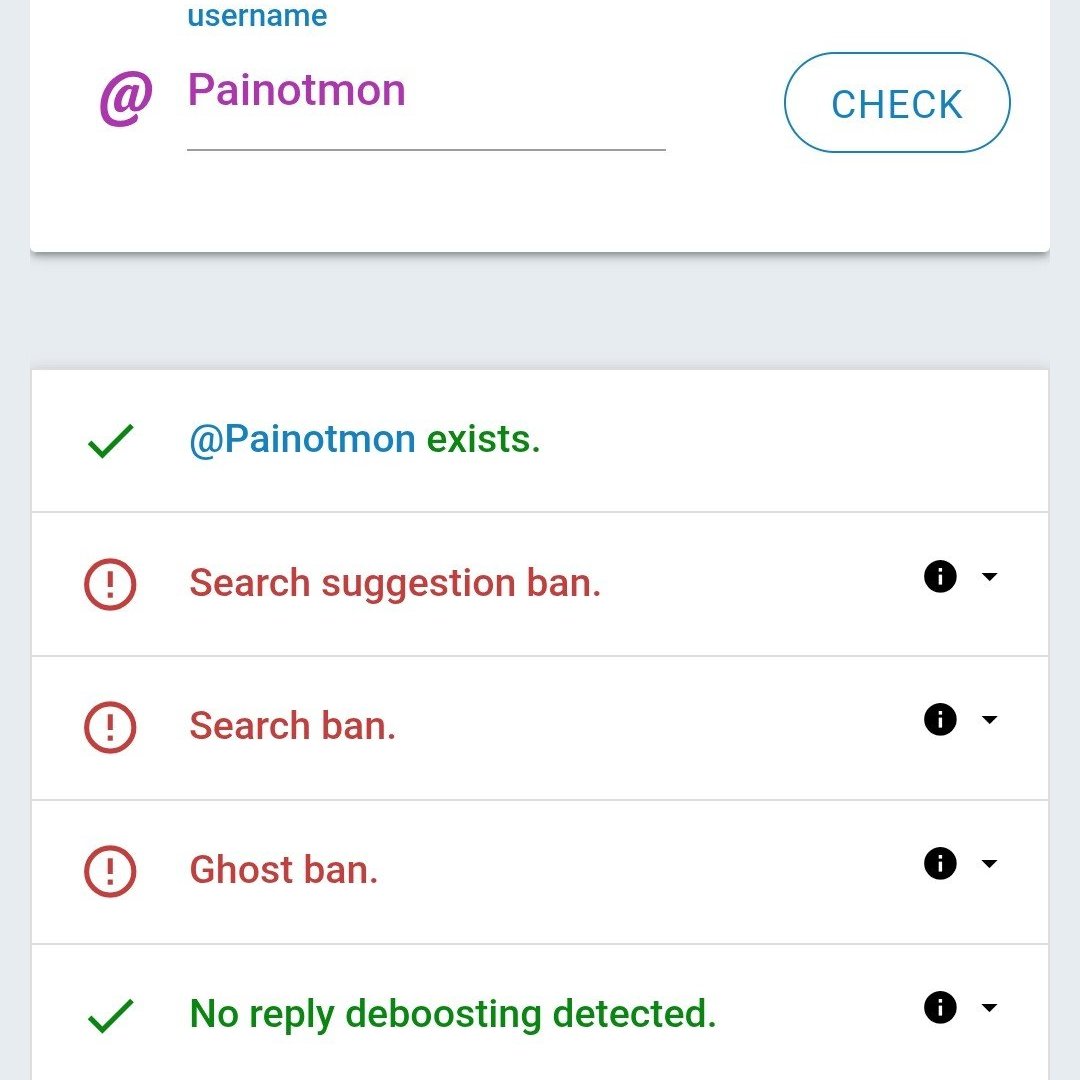Click green checkmark beside reply deboosting

tap(110, 1016)
